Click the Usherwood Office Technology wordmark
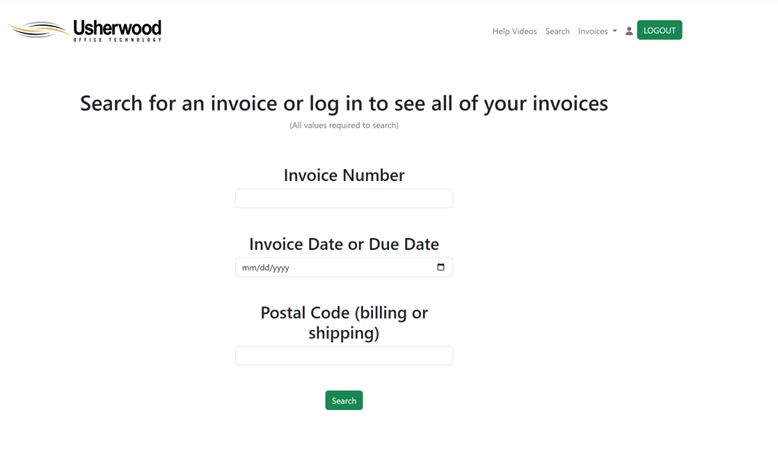Screen dimensions: 778x465 coord(117,30)
